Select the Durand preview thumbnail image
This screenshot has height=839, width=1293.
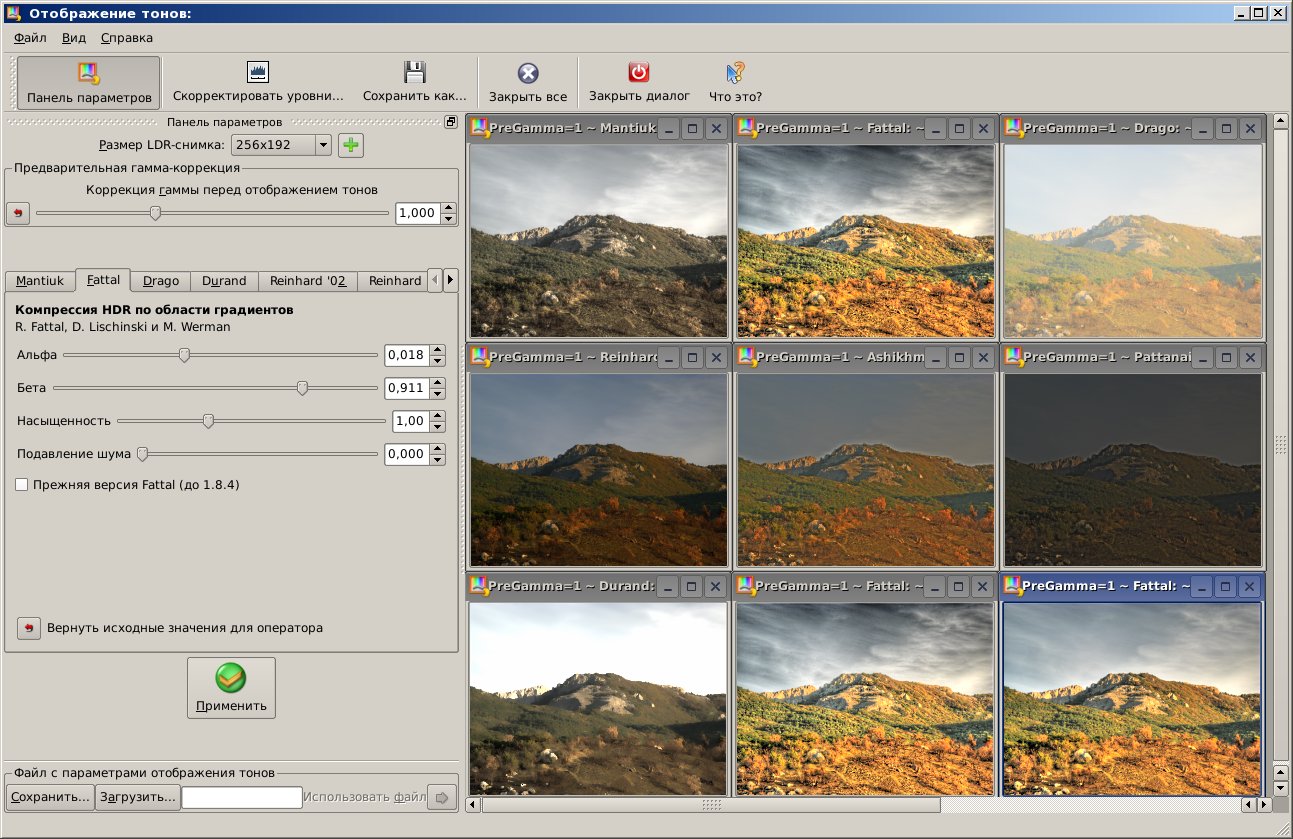click(598, 697)
